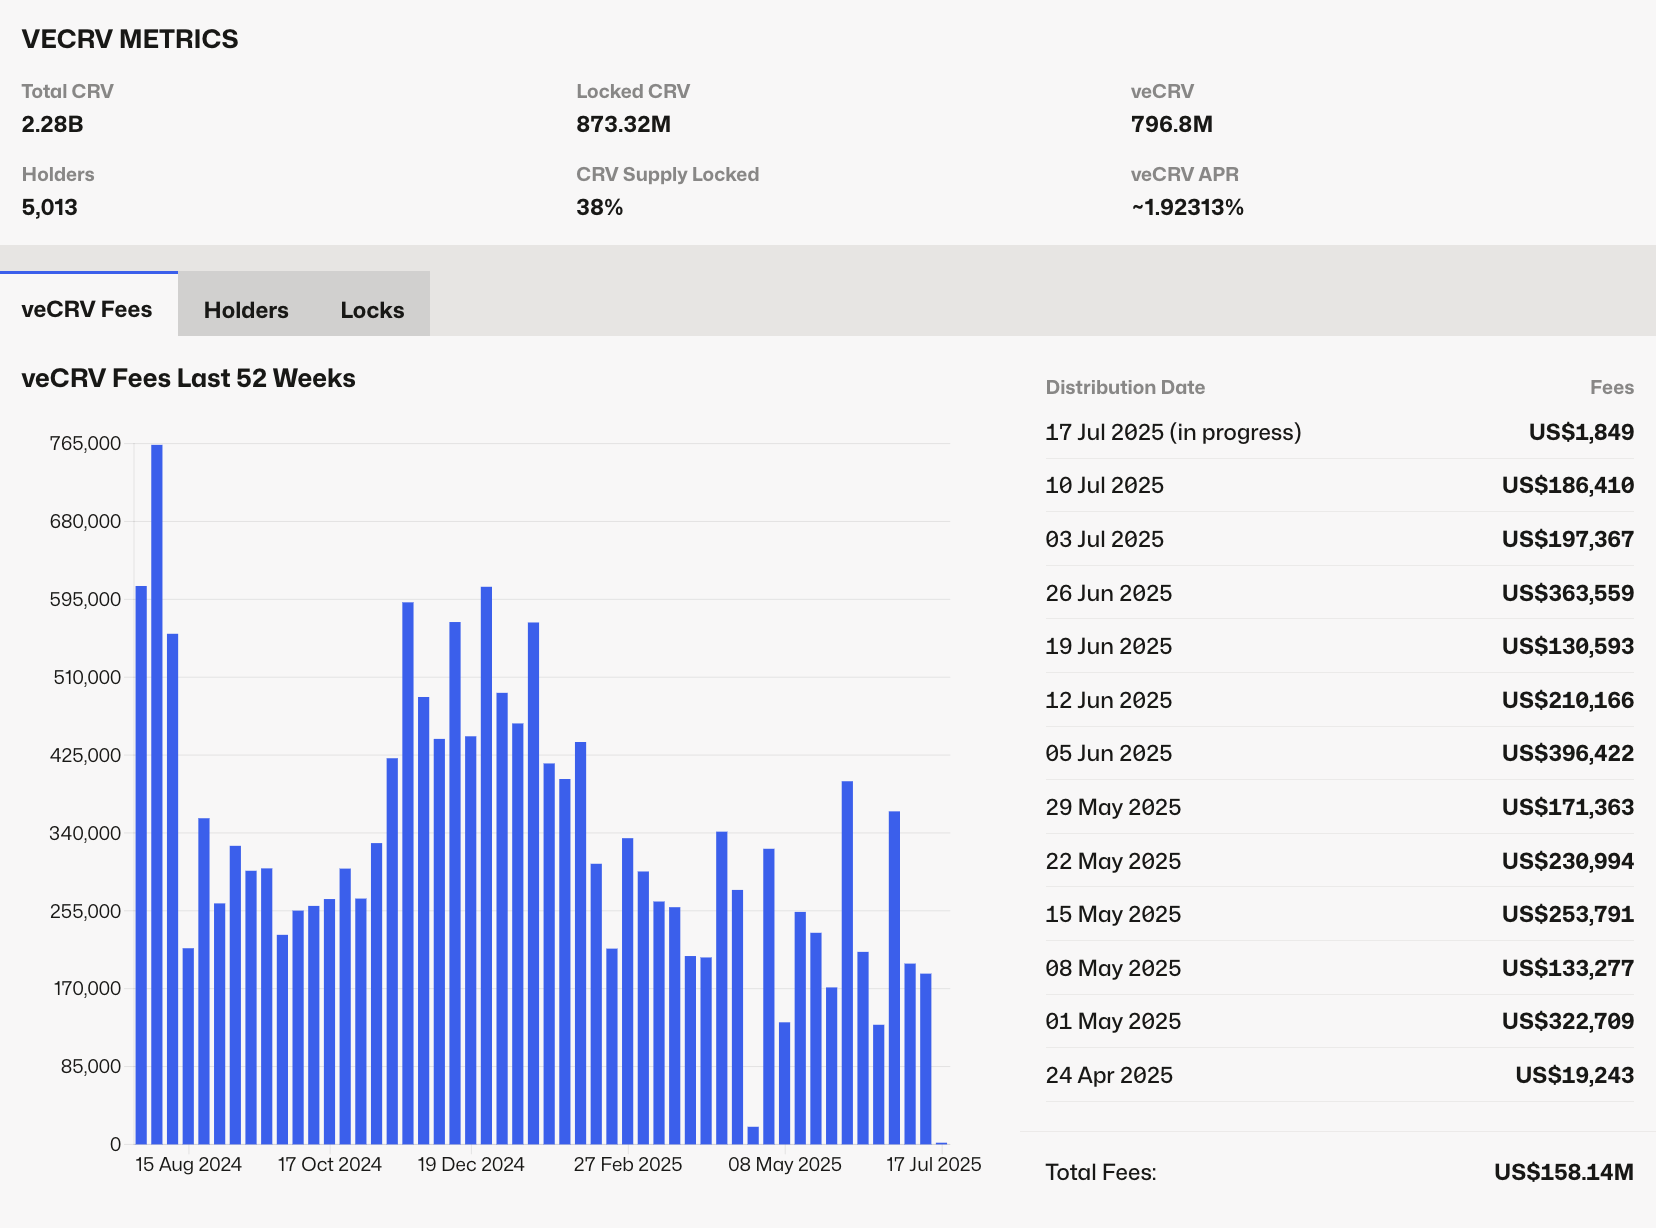
Task: Select the US$396,422 fee amount
Action: (1567, 753)
